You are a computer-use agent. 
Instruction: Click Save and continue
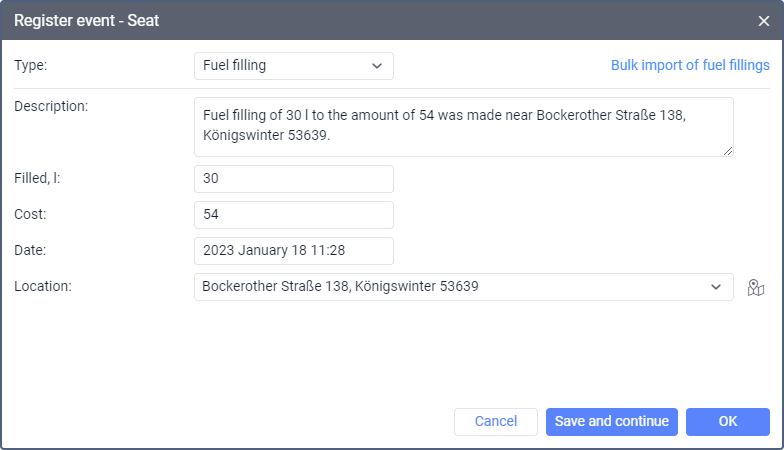point(612,421)
